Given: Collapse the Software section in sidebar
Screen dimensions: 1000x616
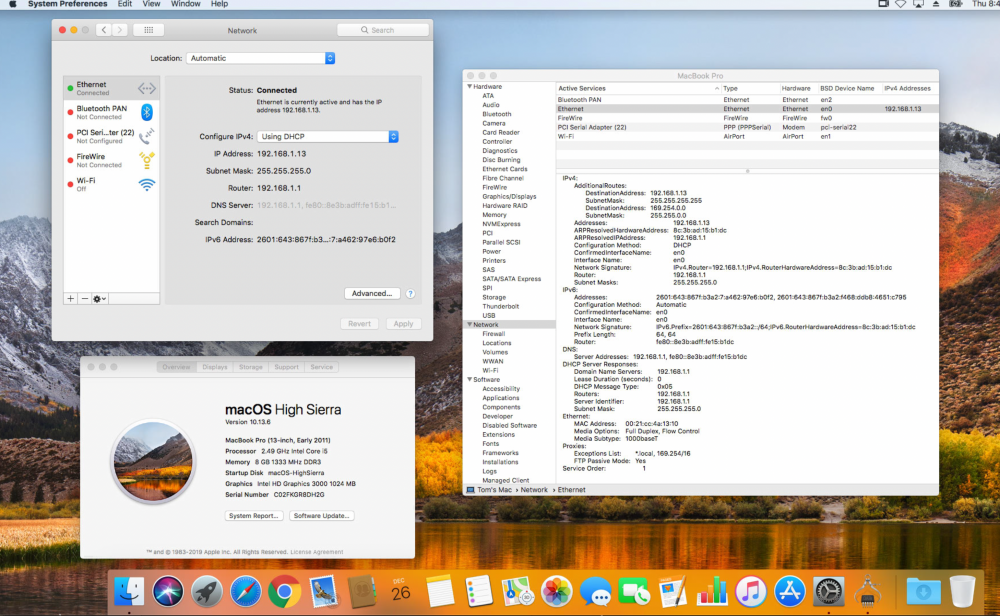Looking at the screenshot, I should (470, 379).
